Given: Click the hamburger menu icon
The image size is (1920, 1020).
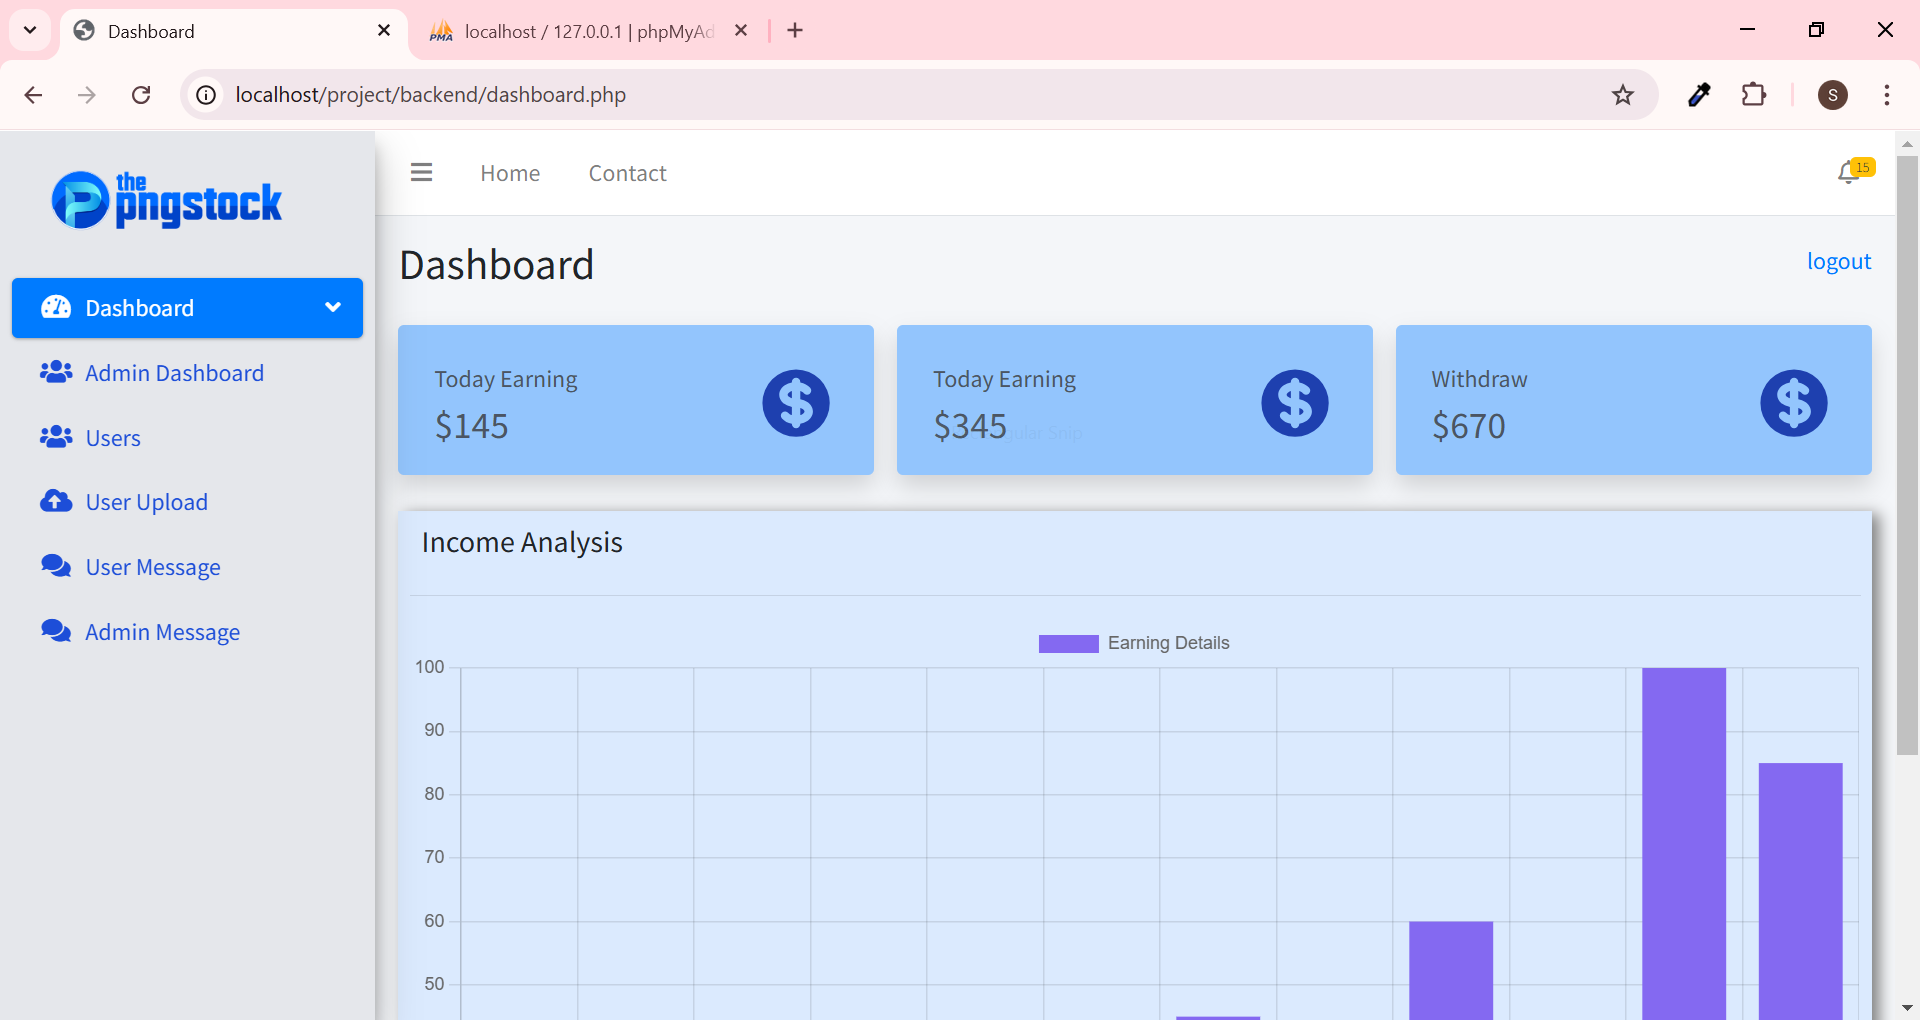Looking at the screenshot, I should (421, 173).
